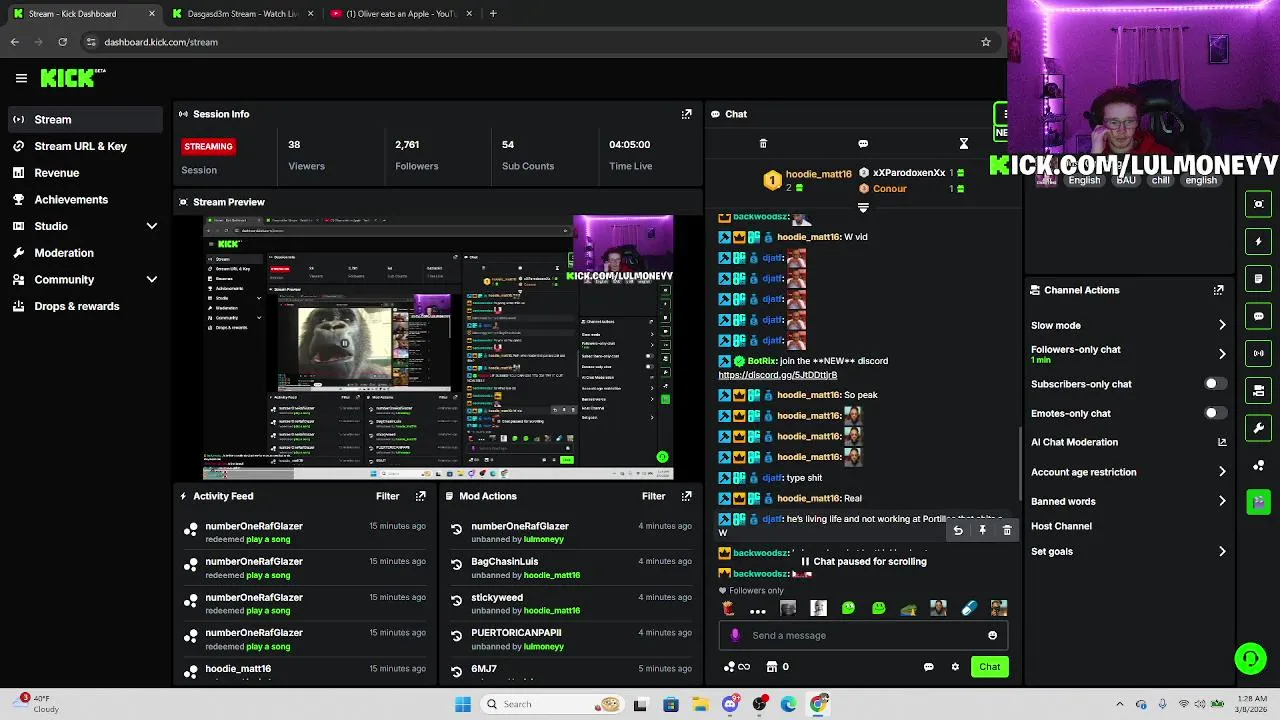The image size is (1280, 720).
Task: Open Mod Actions Filter
Action: (x=653, y=496)
